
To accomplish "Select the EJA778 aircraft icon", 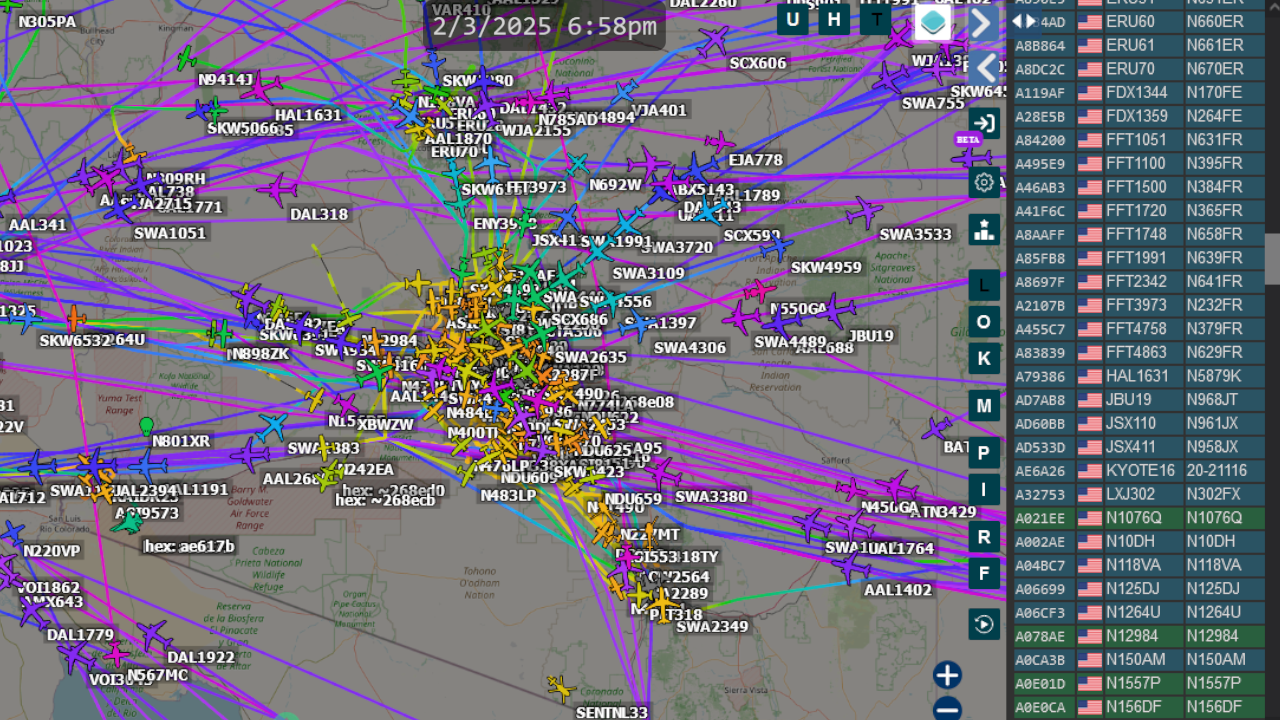I will pyautogui.click(x=719, y=143).
